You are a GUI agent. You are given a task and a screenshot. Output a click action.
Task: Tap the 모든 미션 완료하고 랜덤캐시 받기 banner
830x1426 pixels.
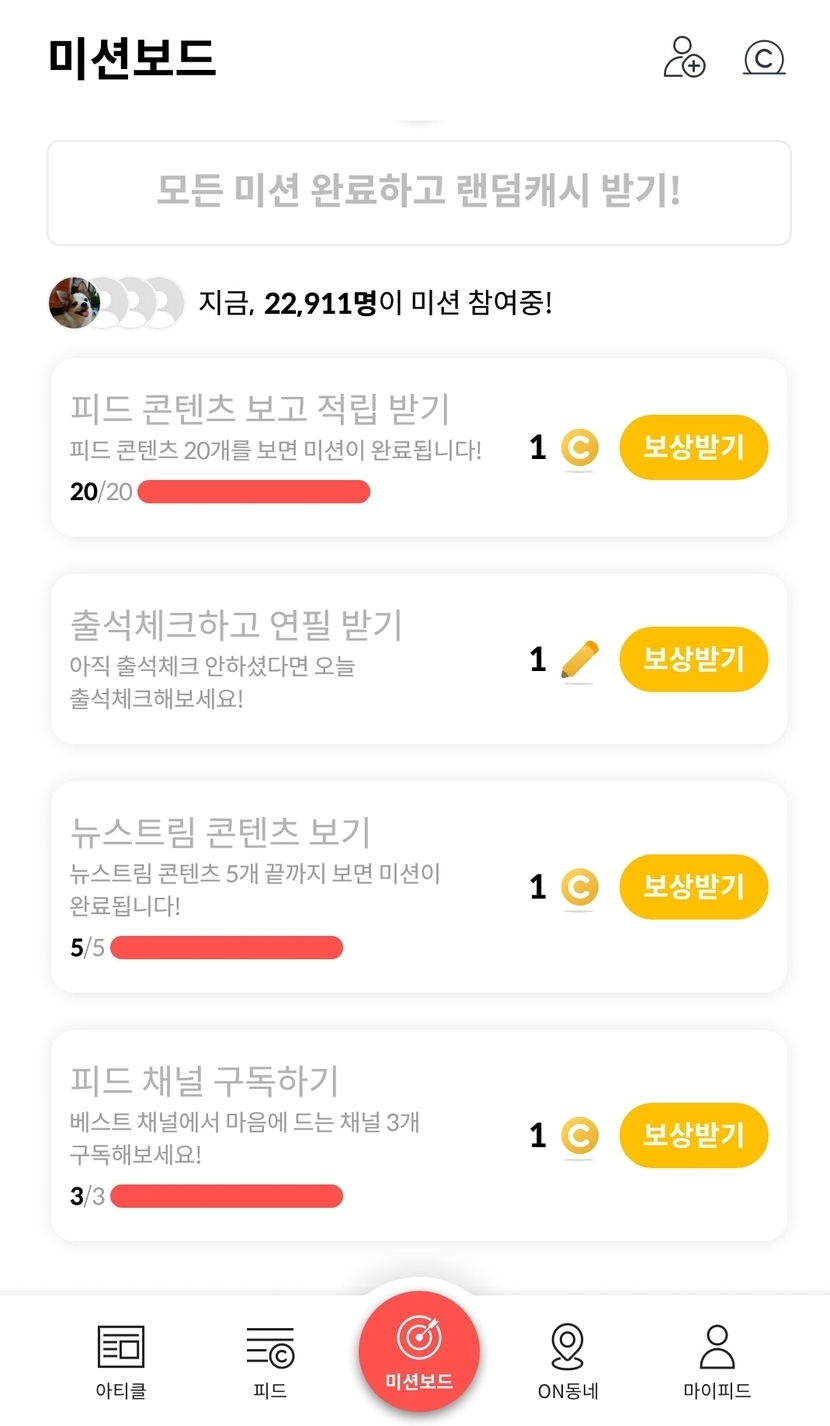[419, 192]
